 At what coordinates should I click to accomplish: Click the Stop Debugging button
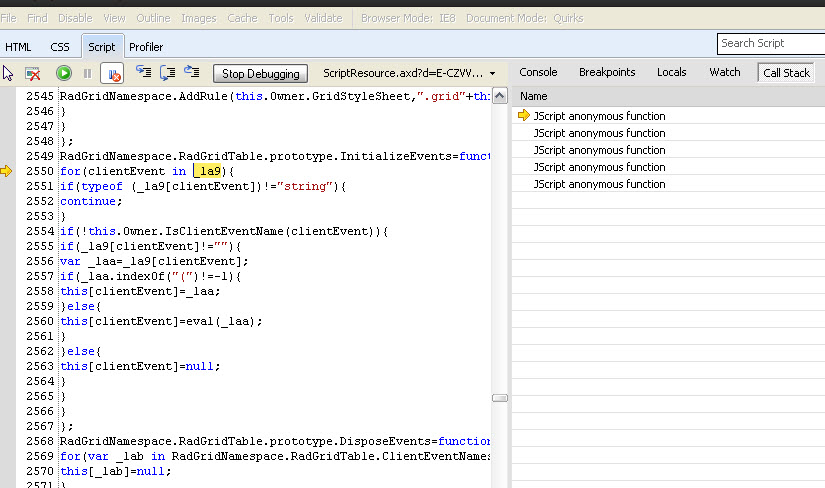coord(260,73)
